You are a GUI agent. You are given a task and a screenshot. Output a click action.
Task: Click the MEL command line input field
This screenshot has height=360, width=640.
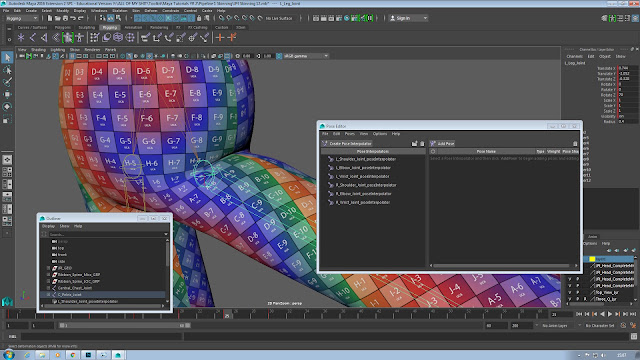[101, 336]
